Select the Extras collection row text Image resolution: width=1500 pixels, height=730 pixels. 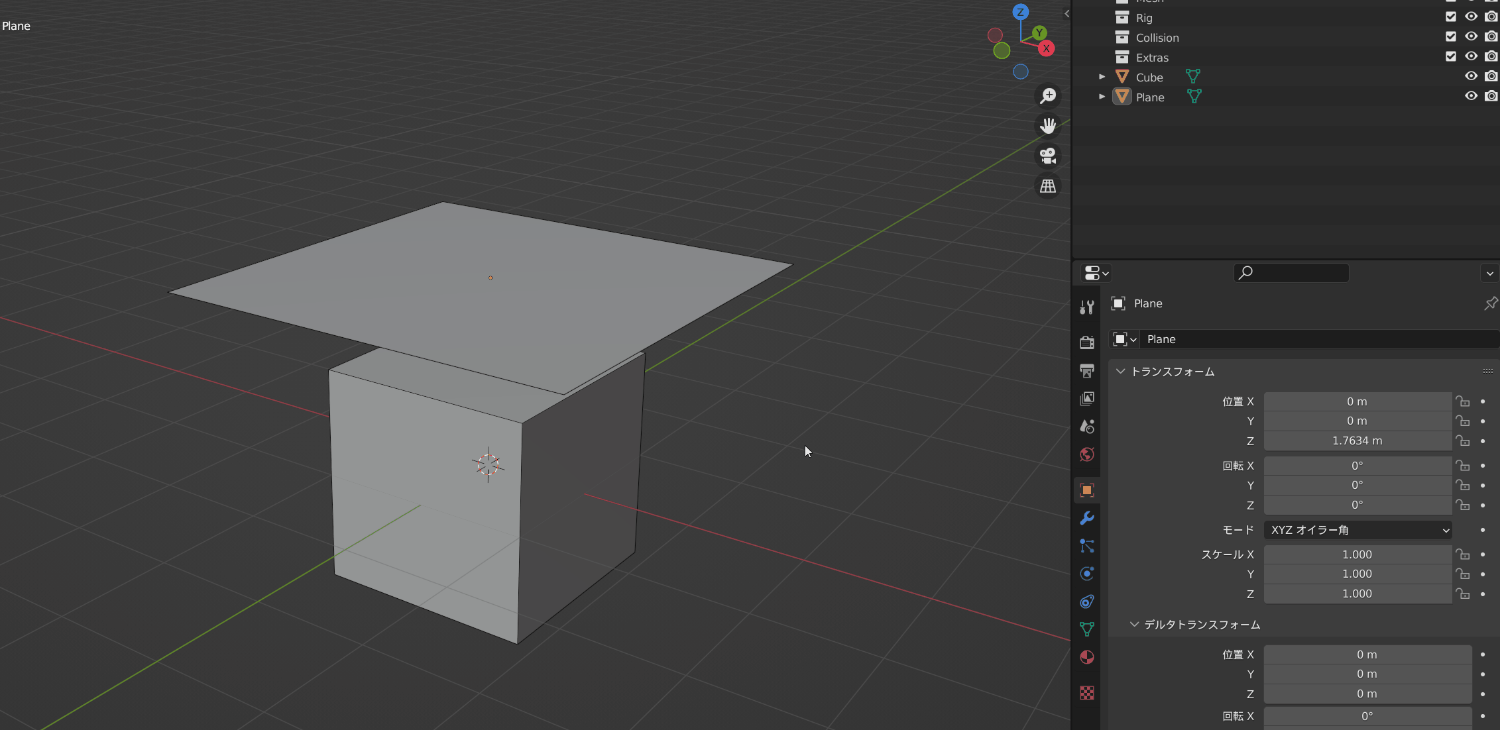1152,57
